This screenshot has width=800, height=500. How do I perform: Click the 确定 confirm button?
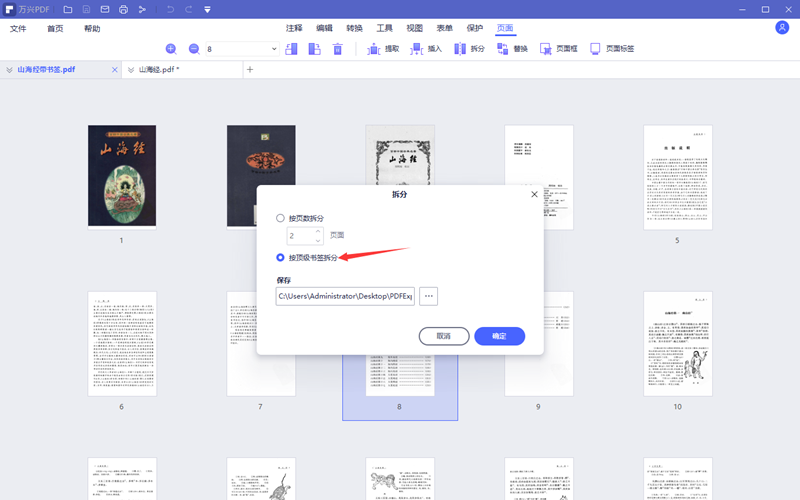point(499,336)
